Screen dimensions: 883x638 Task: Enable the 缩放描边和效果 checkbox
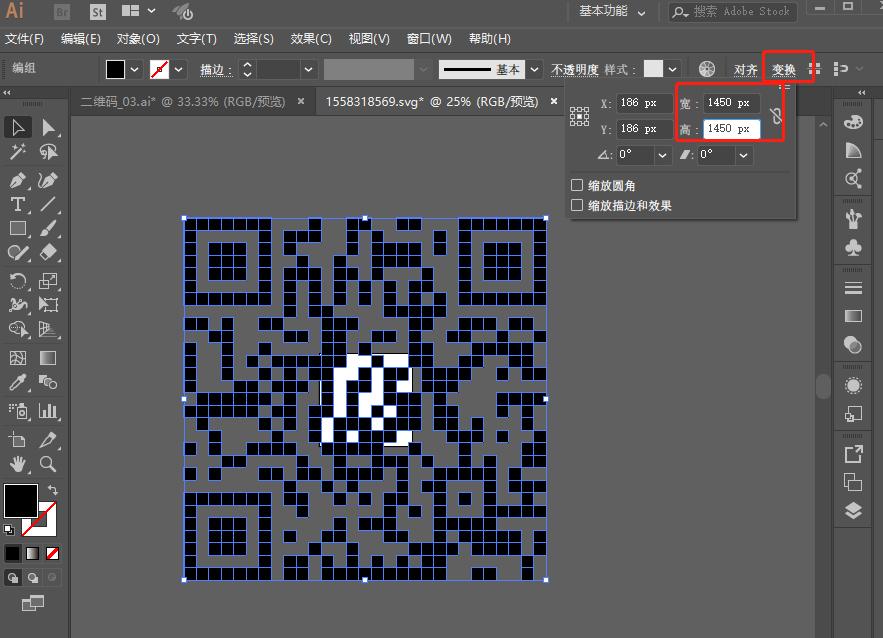click(577, 203)
